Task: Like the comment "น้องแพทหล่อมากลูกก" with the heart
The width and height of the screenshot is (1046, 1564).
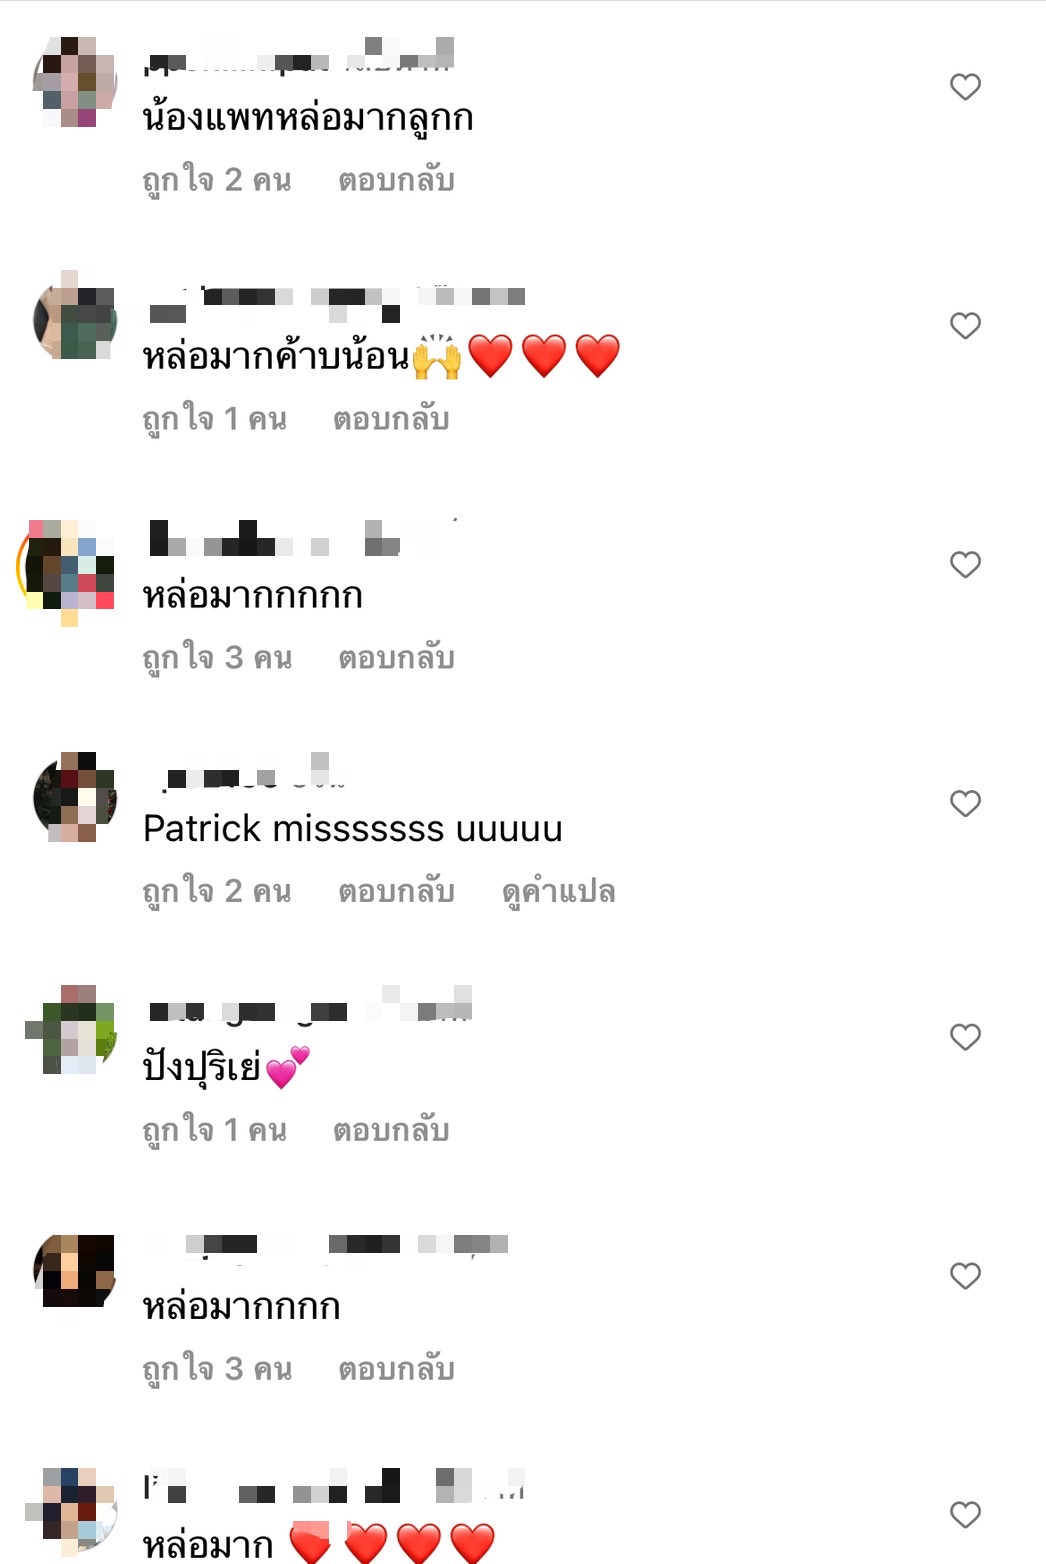Action: point(965,87)
